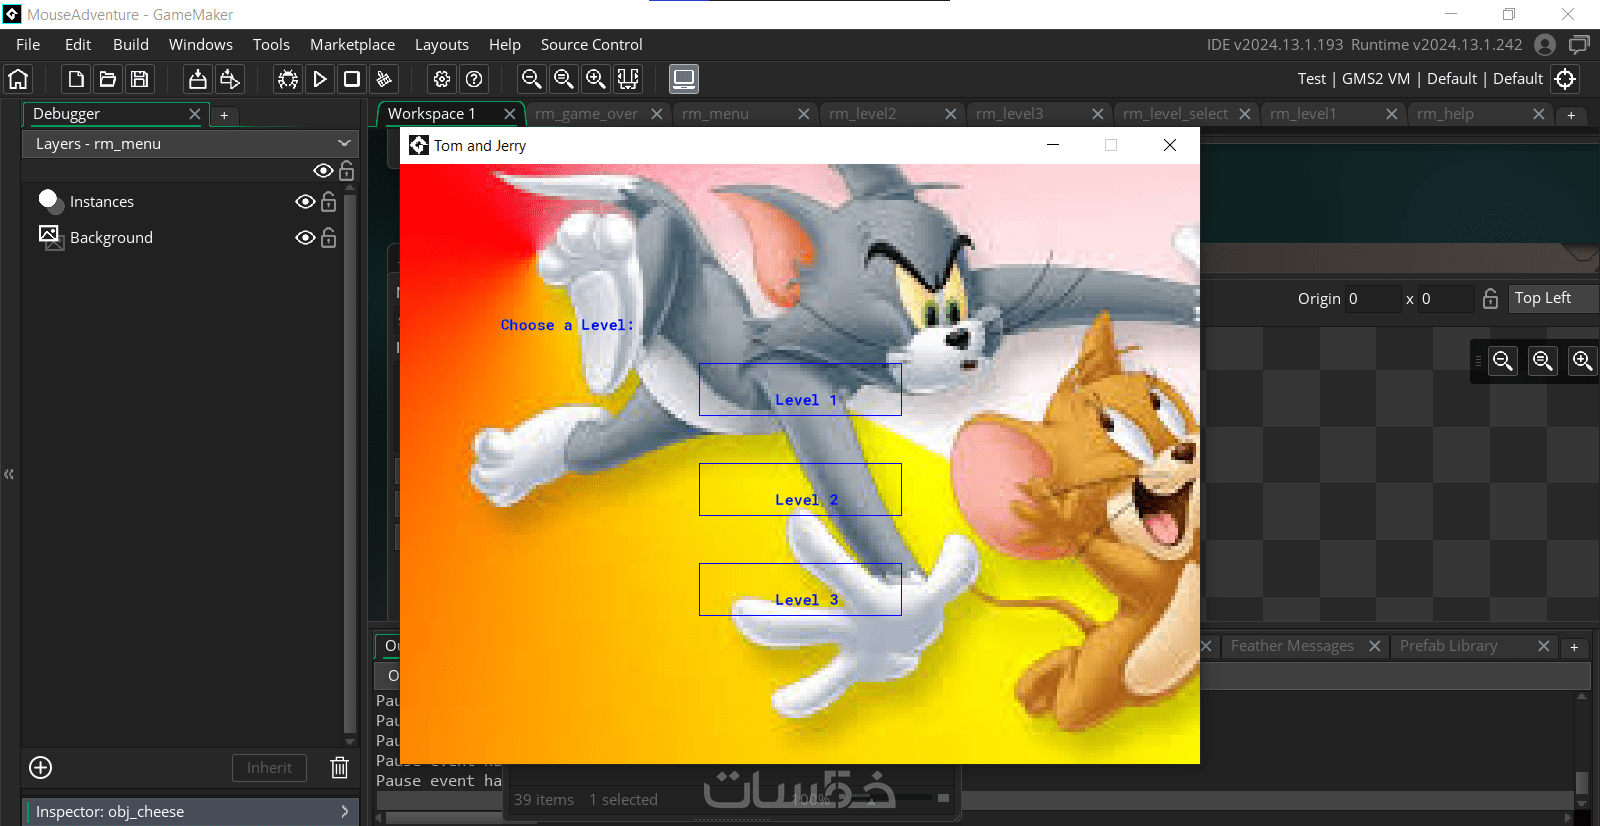1600x826 pixels.
Task: Save the project with the floppy icon
Action: (140, 79)
